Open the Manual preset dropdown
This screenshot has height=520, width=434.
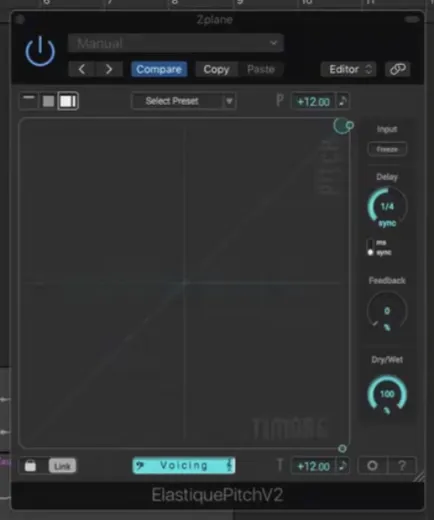click(x=176, y=43)
